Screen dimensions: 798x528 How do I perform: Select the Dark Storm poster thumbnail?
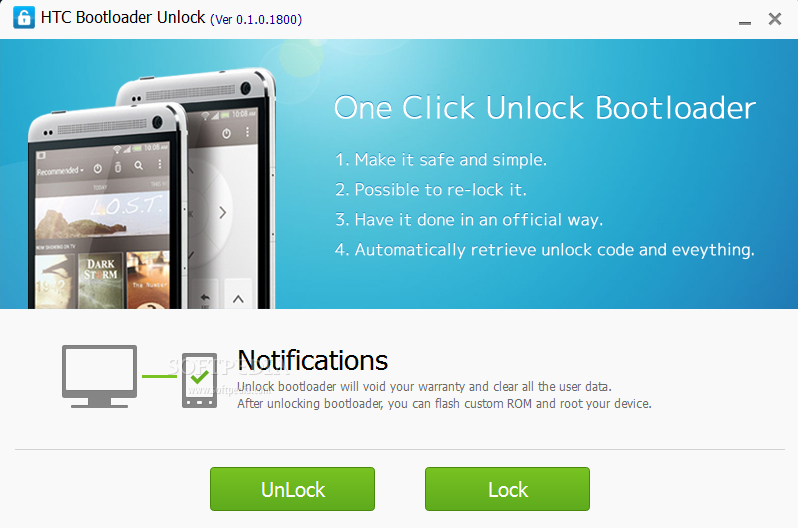[101, 281]
